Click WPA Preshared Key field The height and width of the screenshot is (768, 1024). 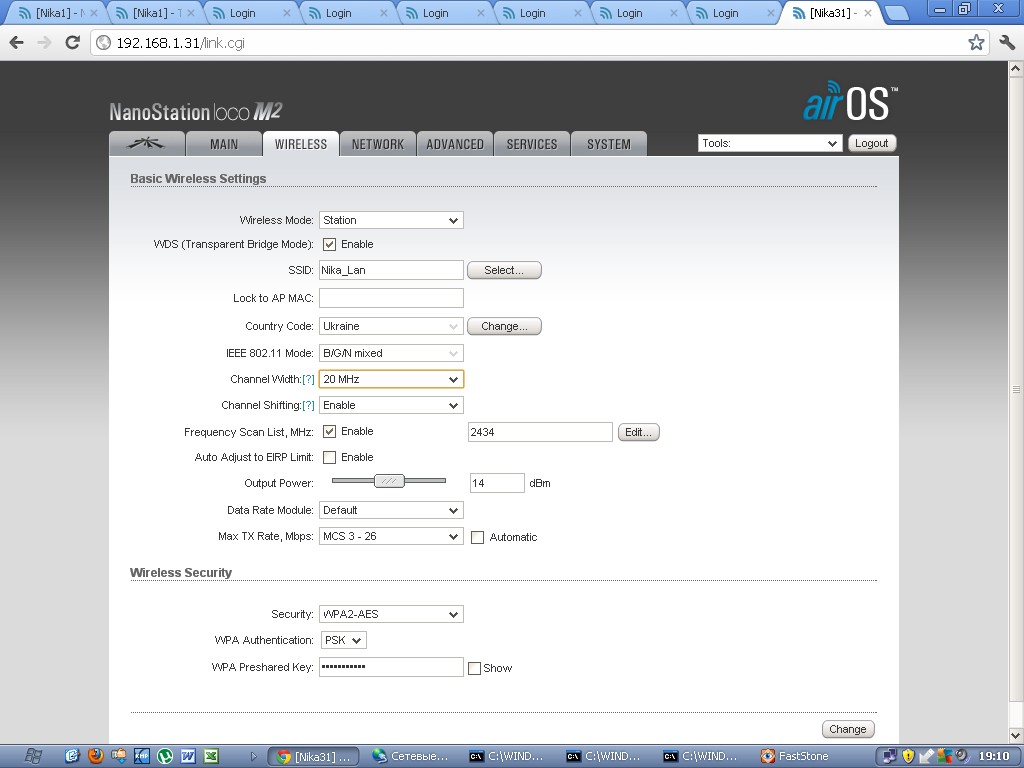point(391,667)
